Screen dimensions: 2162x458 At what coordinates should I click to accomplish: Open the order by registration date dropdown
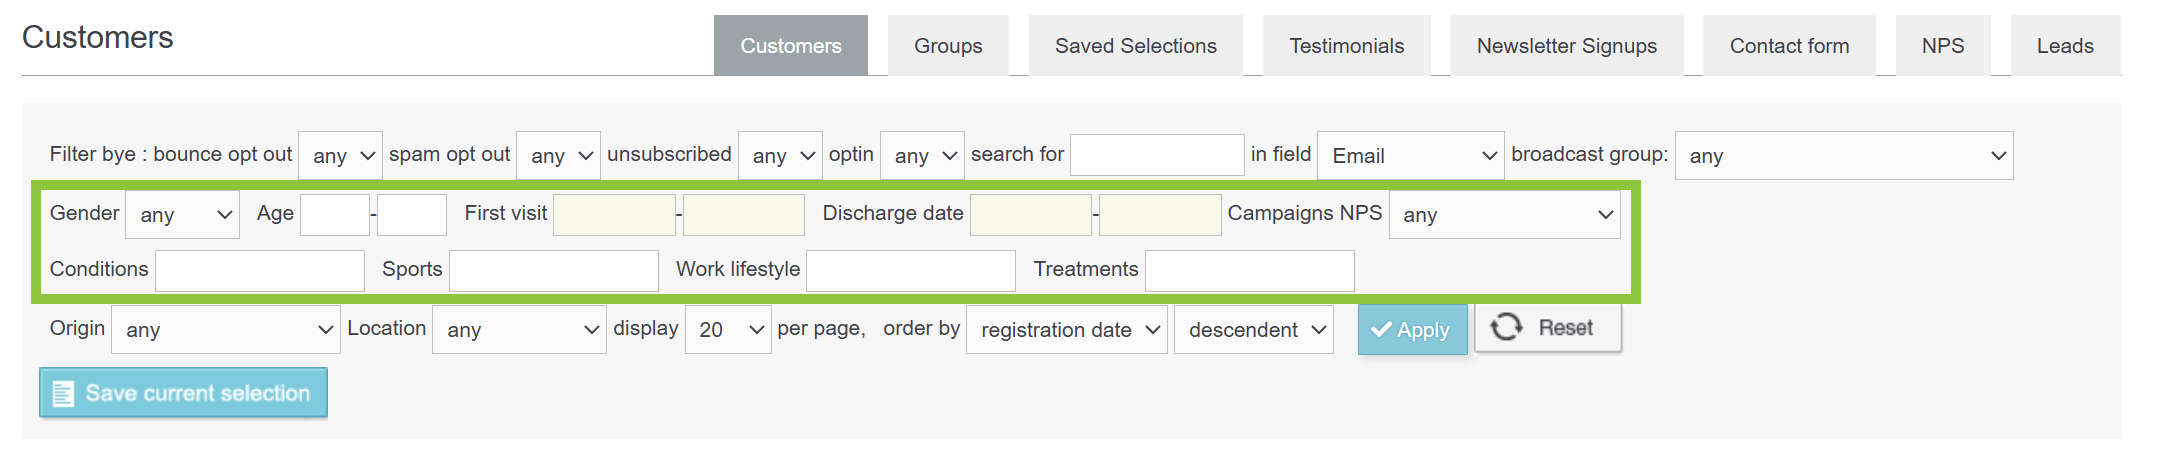[x=1066, y=330]
